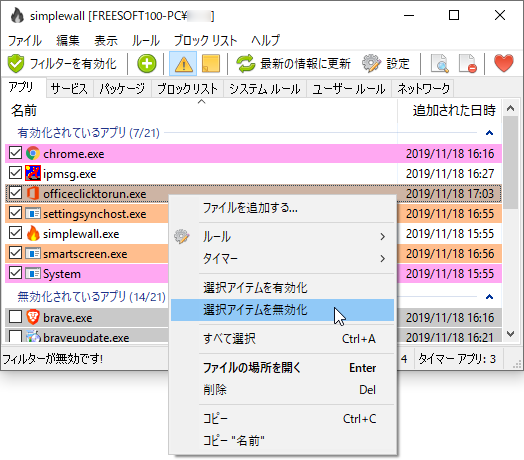Choose 選択アイテムを無効化
The height and width of the screenshot is (460, 524).
click(x=282, y=310)
